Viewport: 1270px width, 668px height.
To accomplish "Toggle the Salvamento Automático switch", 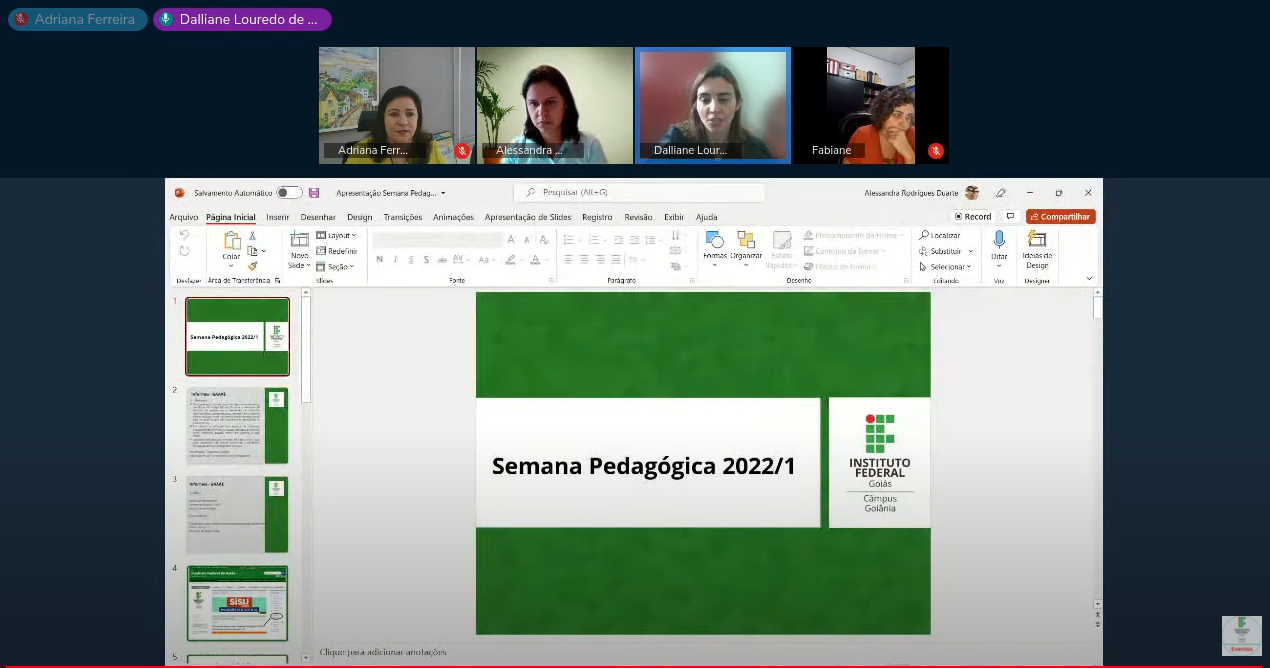I will 289,193.
